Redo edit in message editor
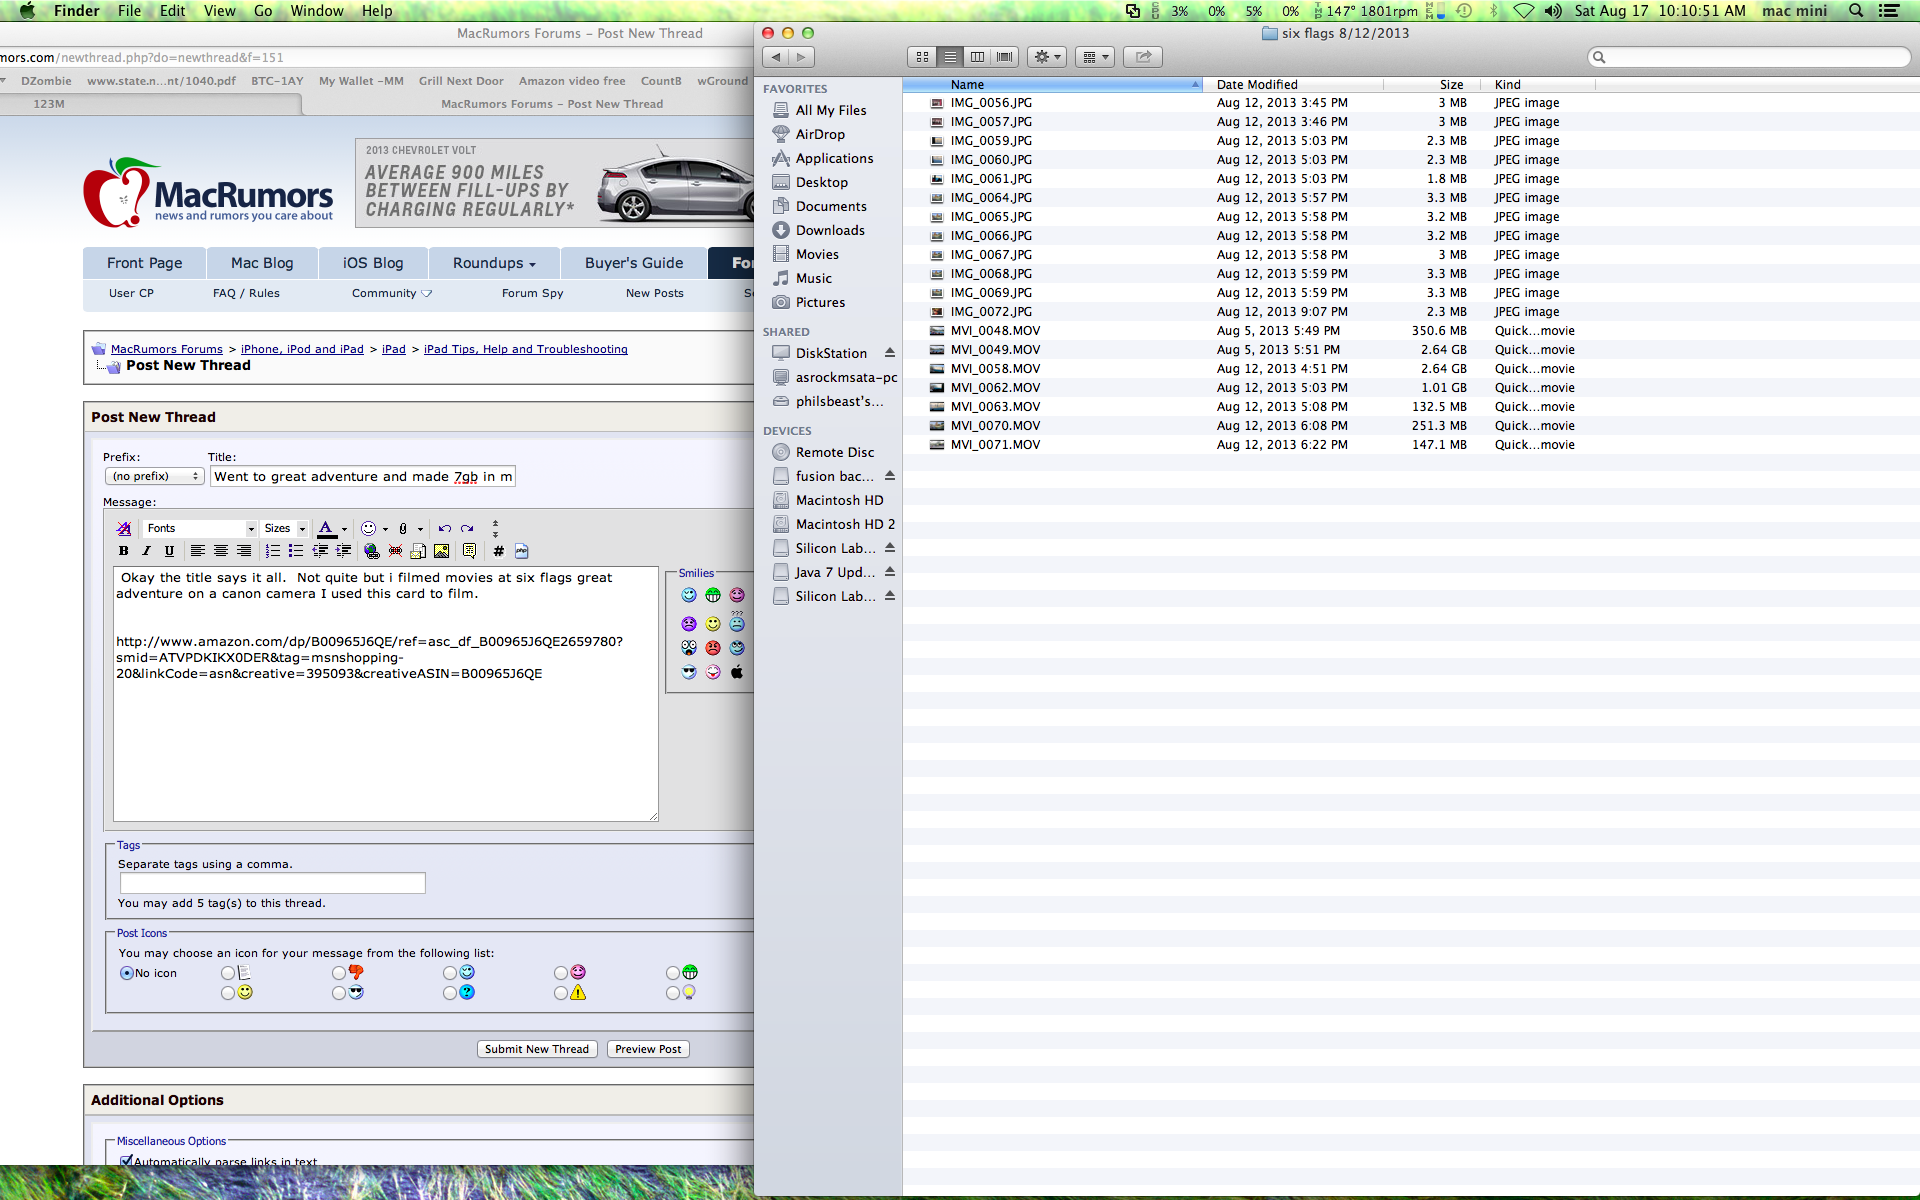1920x1200 pixels. (x=467, y=528)
